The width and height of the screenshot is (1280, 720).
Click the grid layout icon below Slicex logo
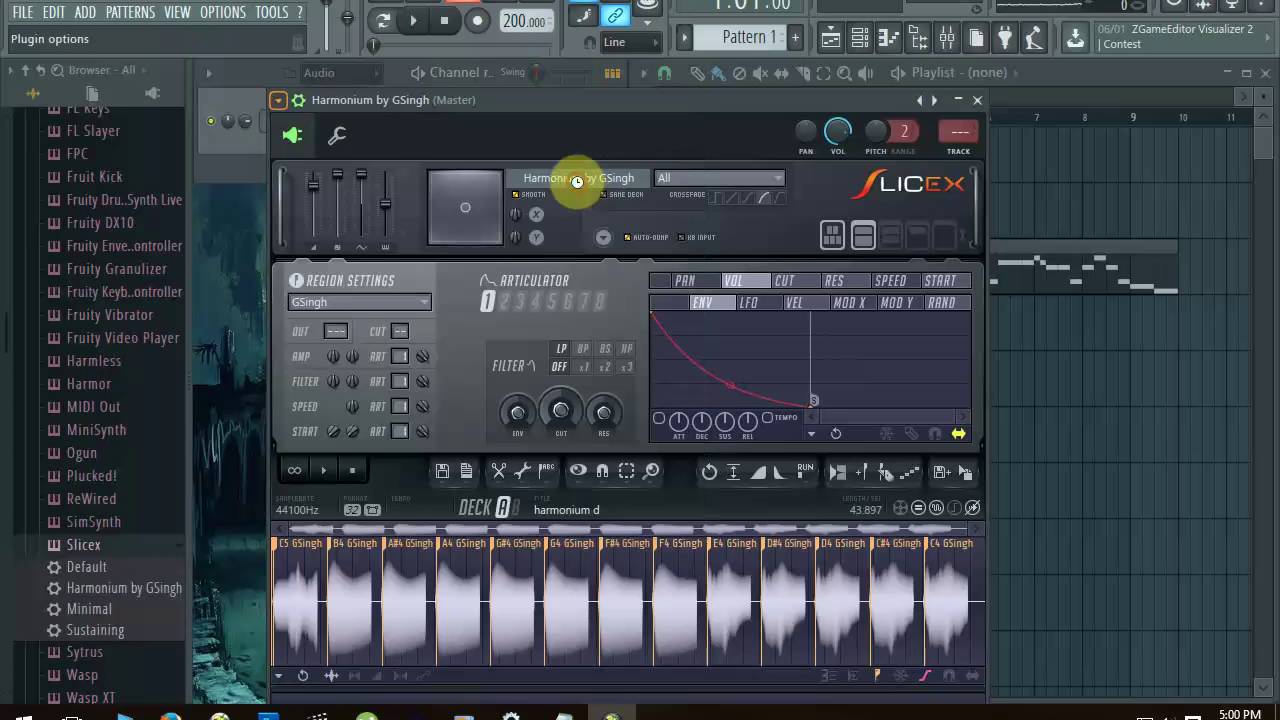coord(832,235)
